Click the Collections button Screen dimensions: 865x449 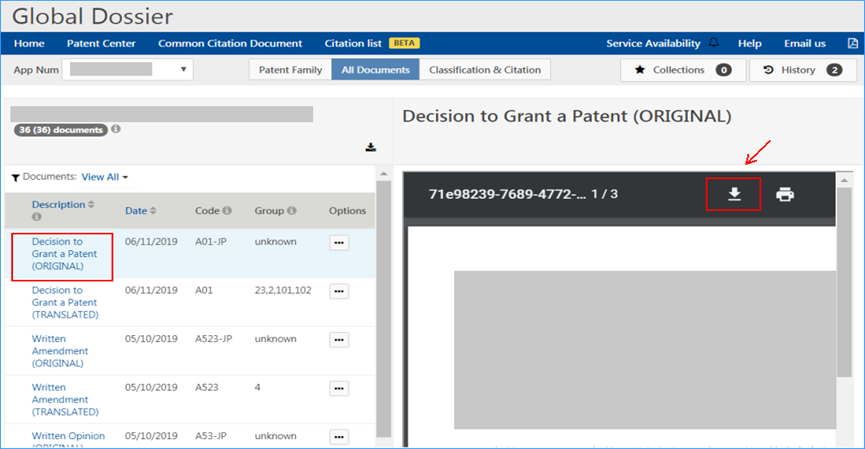[683, 70]
